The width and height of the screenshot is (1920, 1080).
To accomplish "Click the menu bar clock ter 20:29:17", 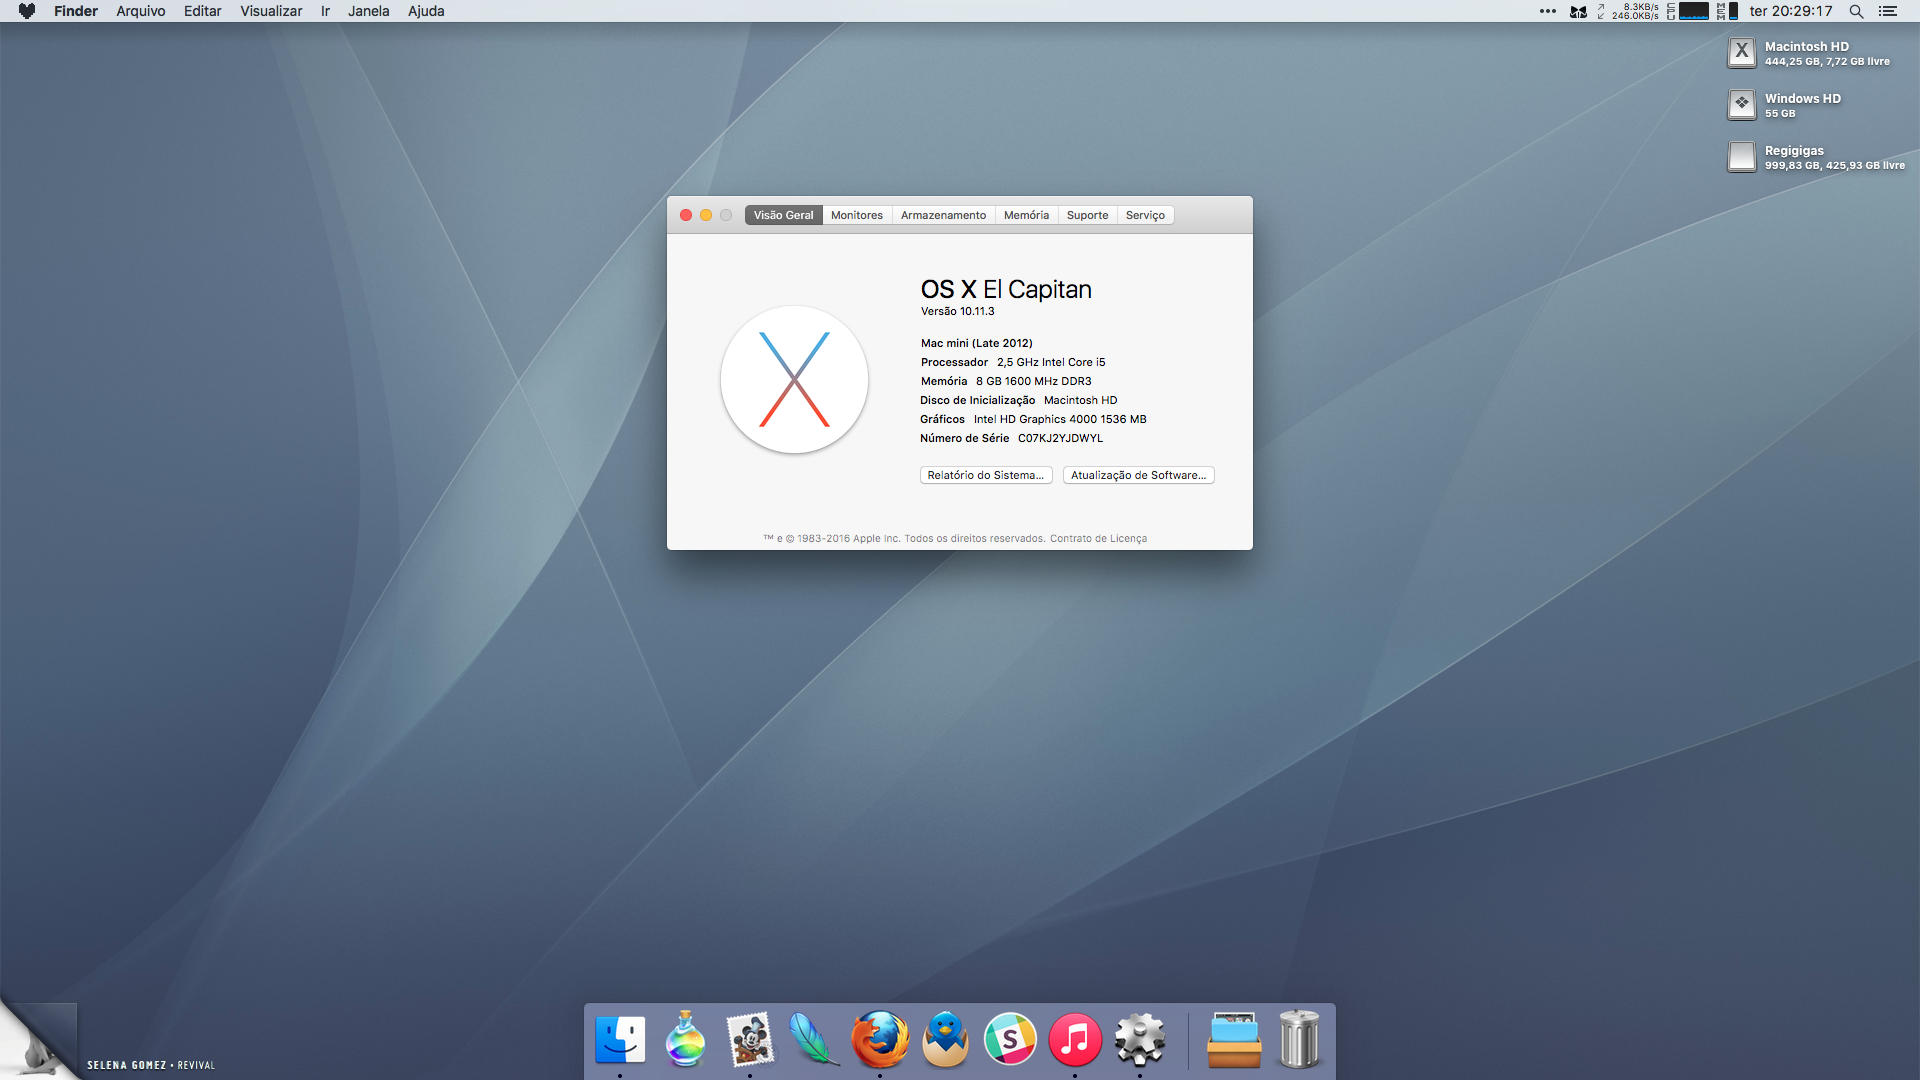I will 1790,11.
